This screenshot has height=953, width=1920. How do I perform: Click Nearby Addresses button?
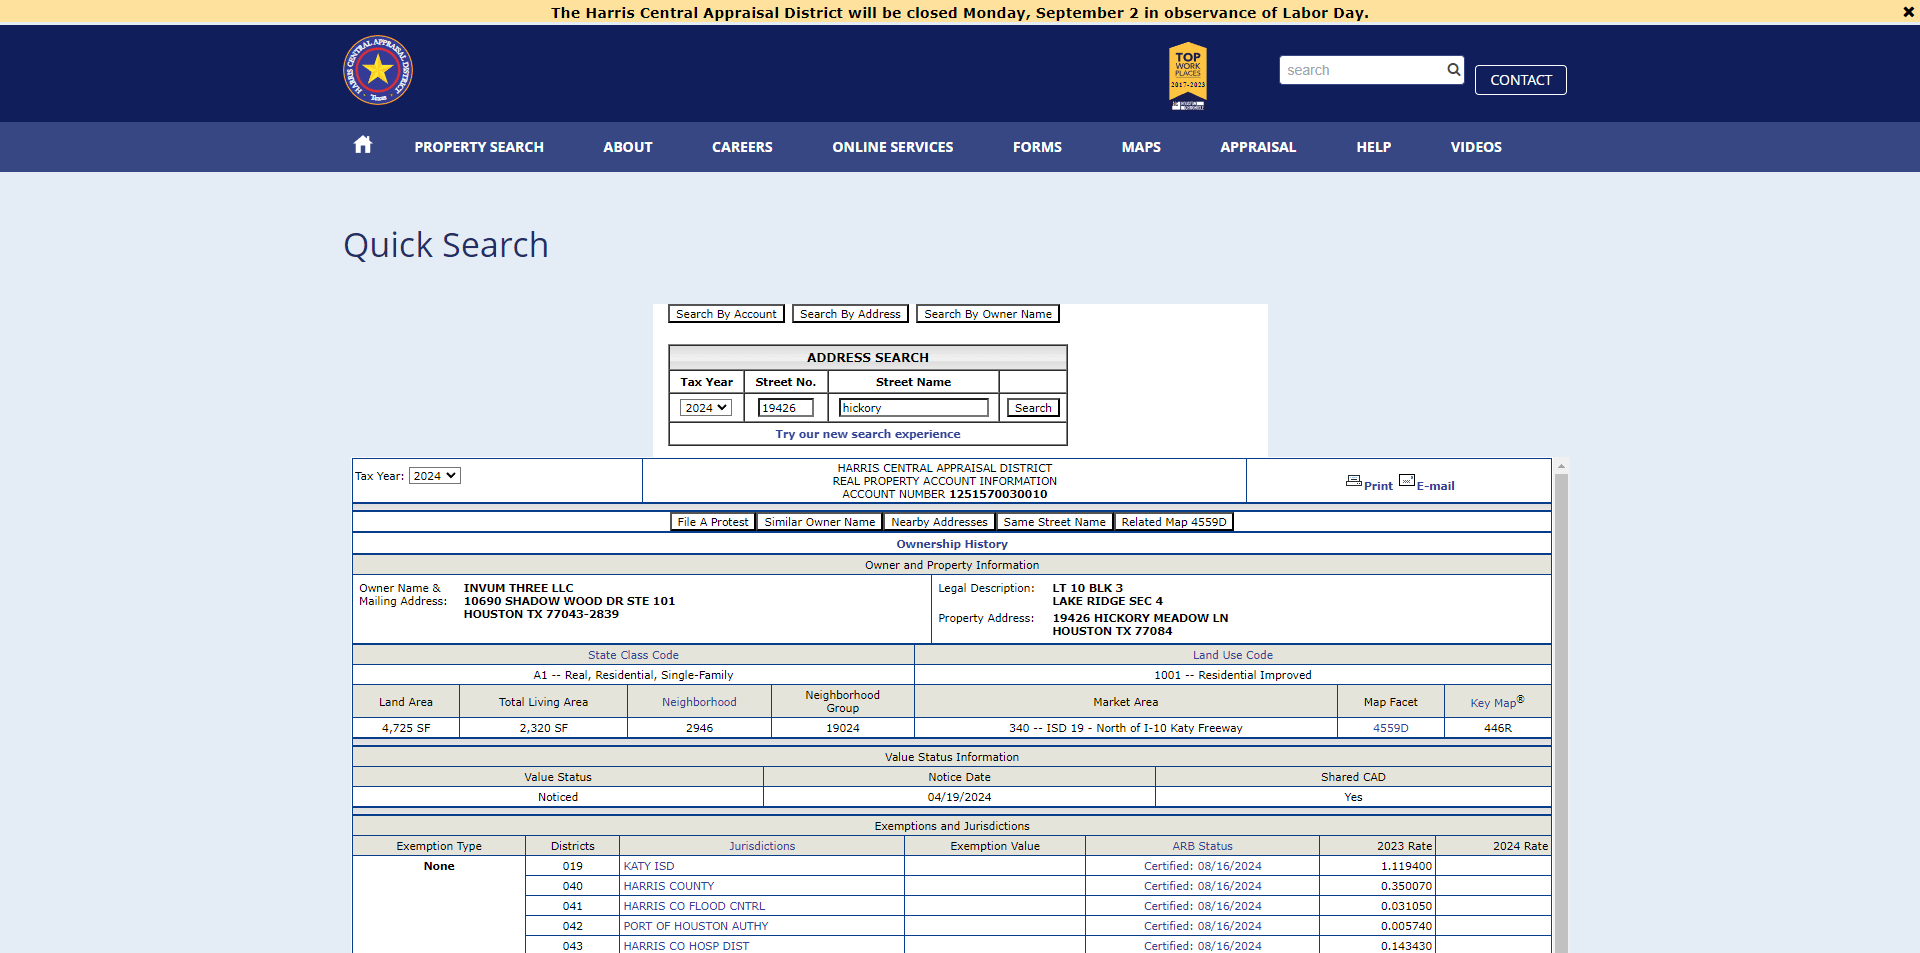click(939, 522)
